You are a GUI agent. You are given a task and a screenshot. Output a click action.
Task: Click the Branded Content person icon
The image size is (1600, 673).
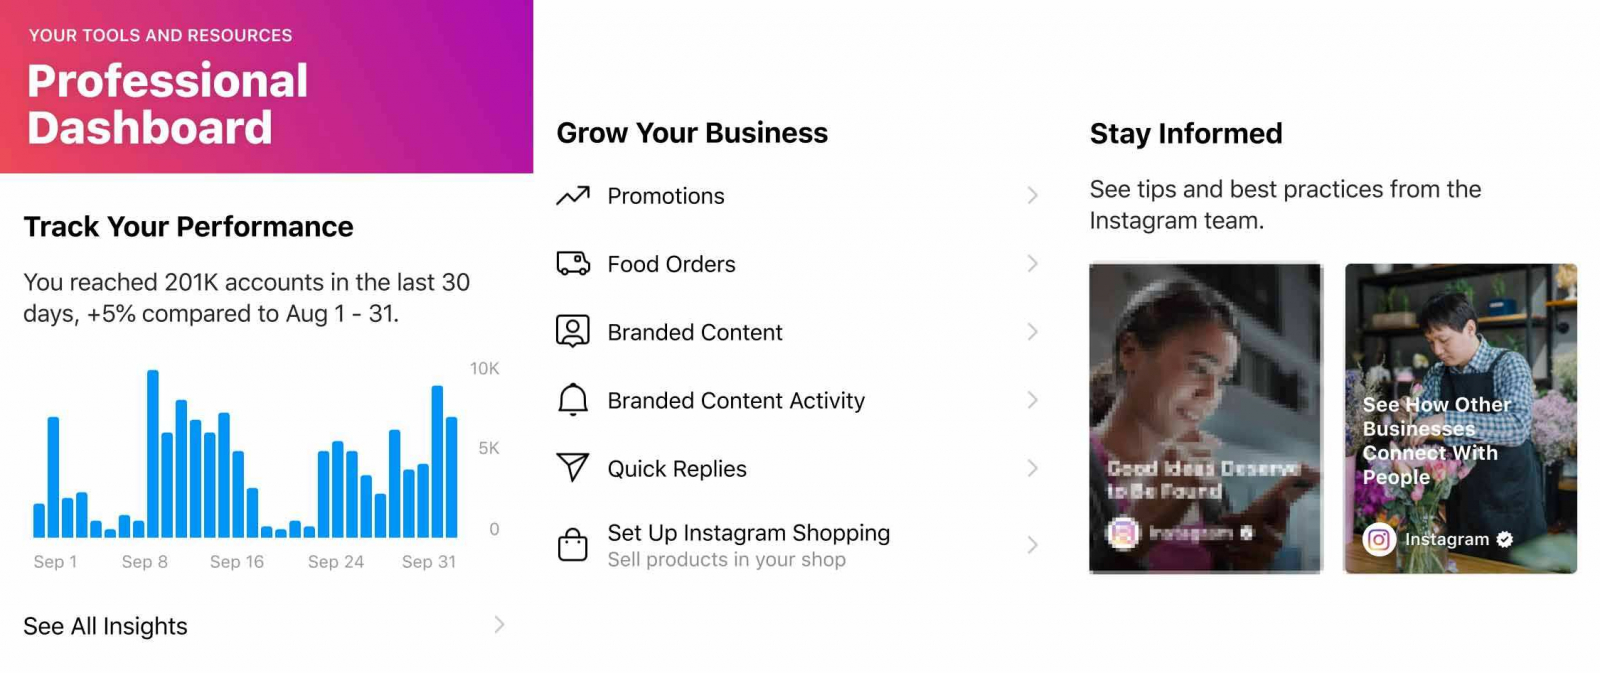[573, 331]
